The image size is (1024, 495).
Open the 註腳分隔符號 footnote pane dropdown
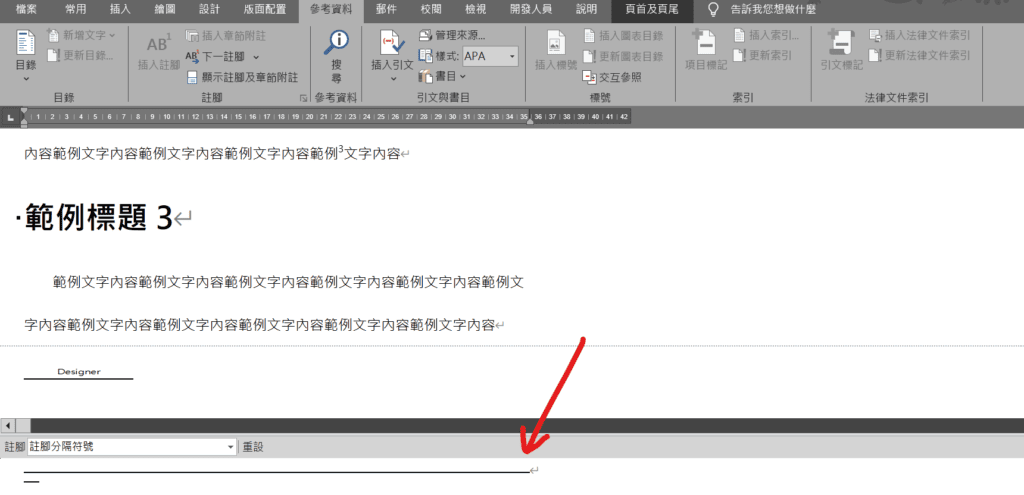click(231, 447)
